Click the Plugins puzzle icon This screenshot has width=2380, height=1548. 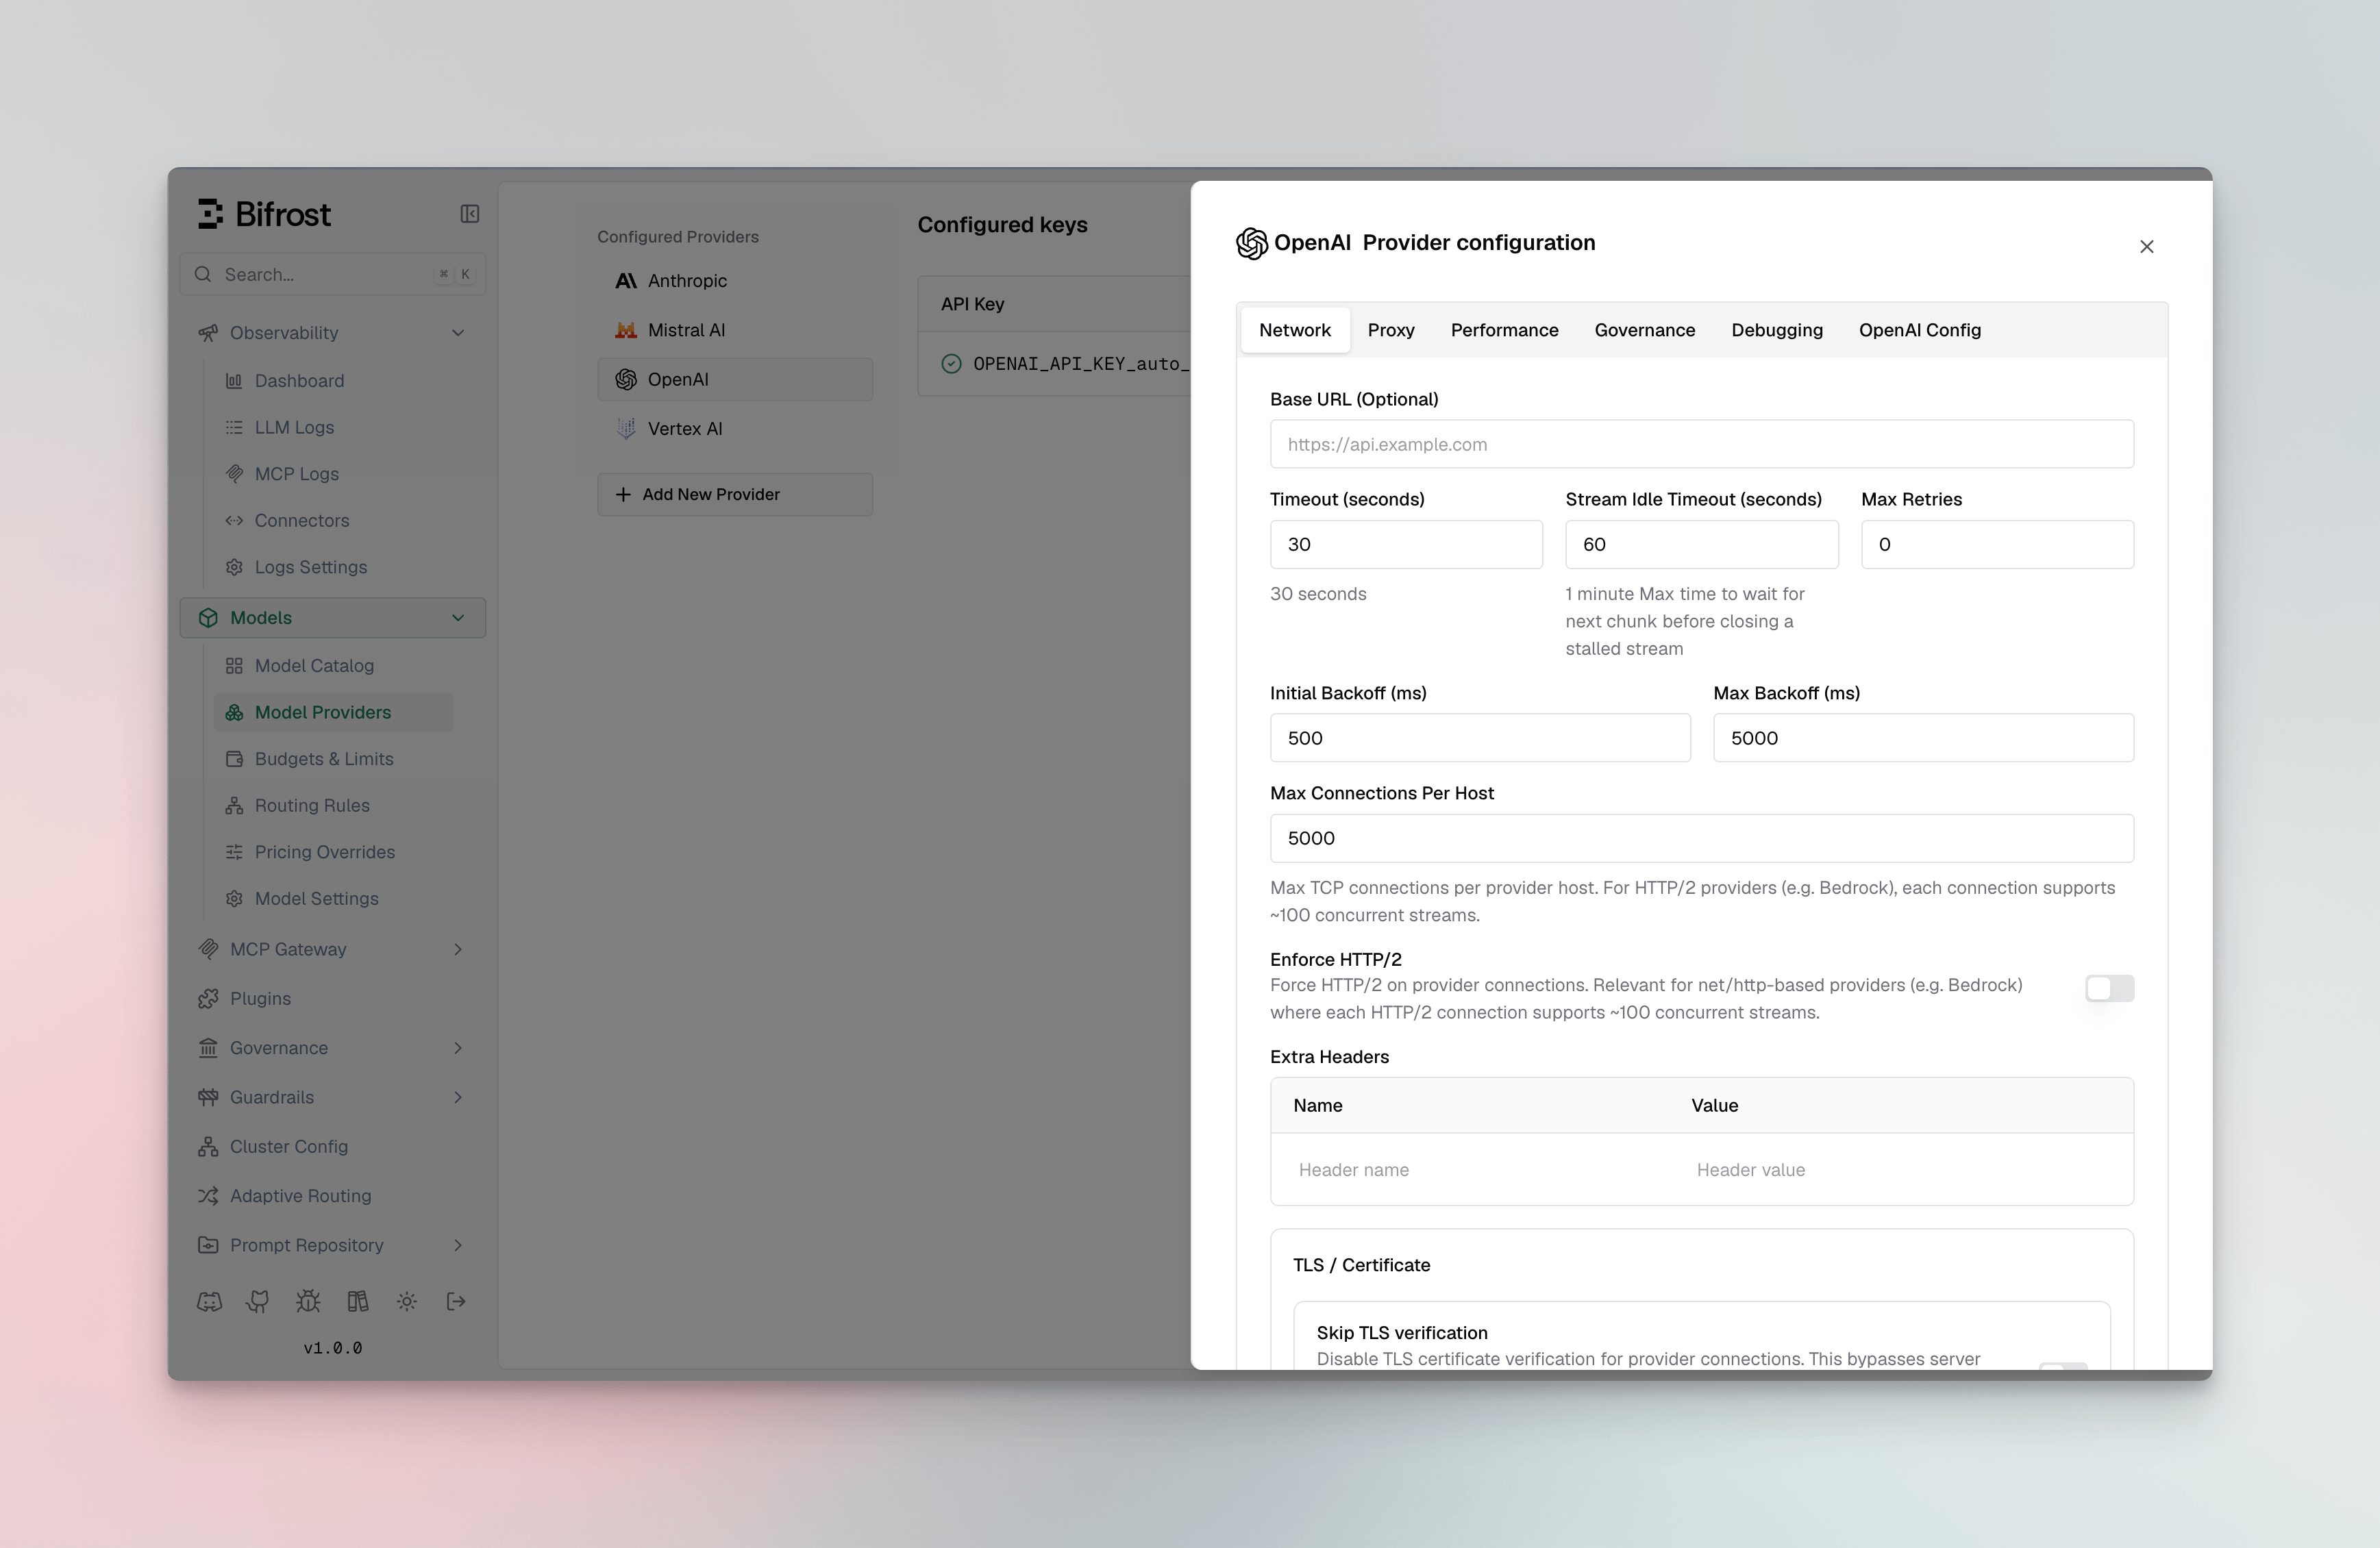pyautogui.click(x=208, y=999)
